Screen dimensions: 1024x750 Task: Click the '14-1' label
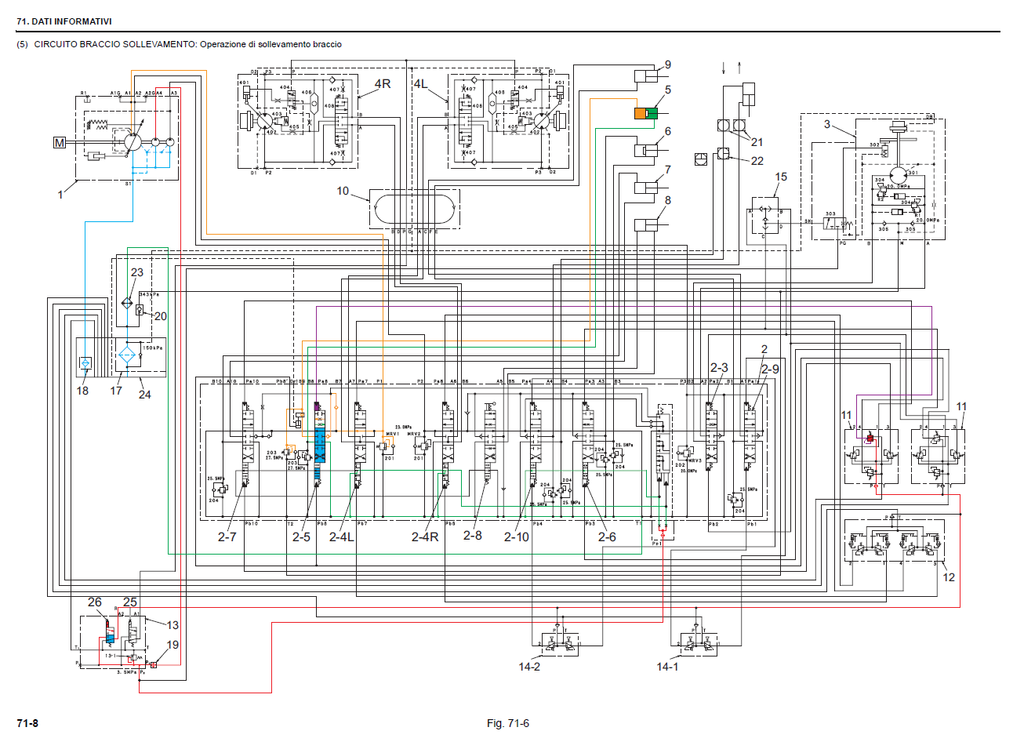click(x=667, y=667)
